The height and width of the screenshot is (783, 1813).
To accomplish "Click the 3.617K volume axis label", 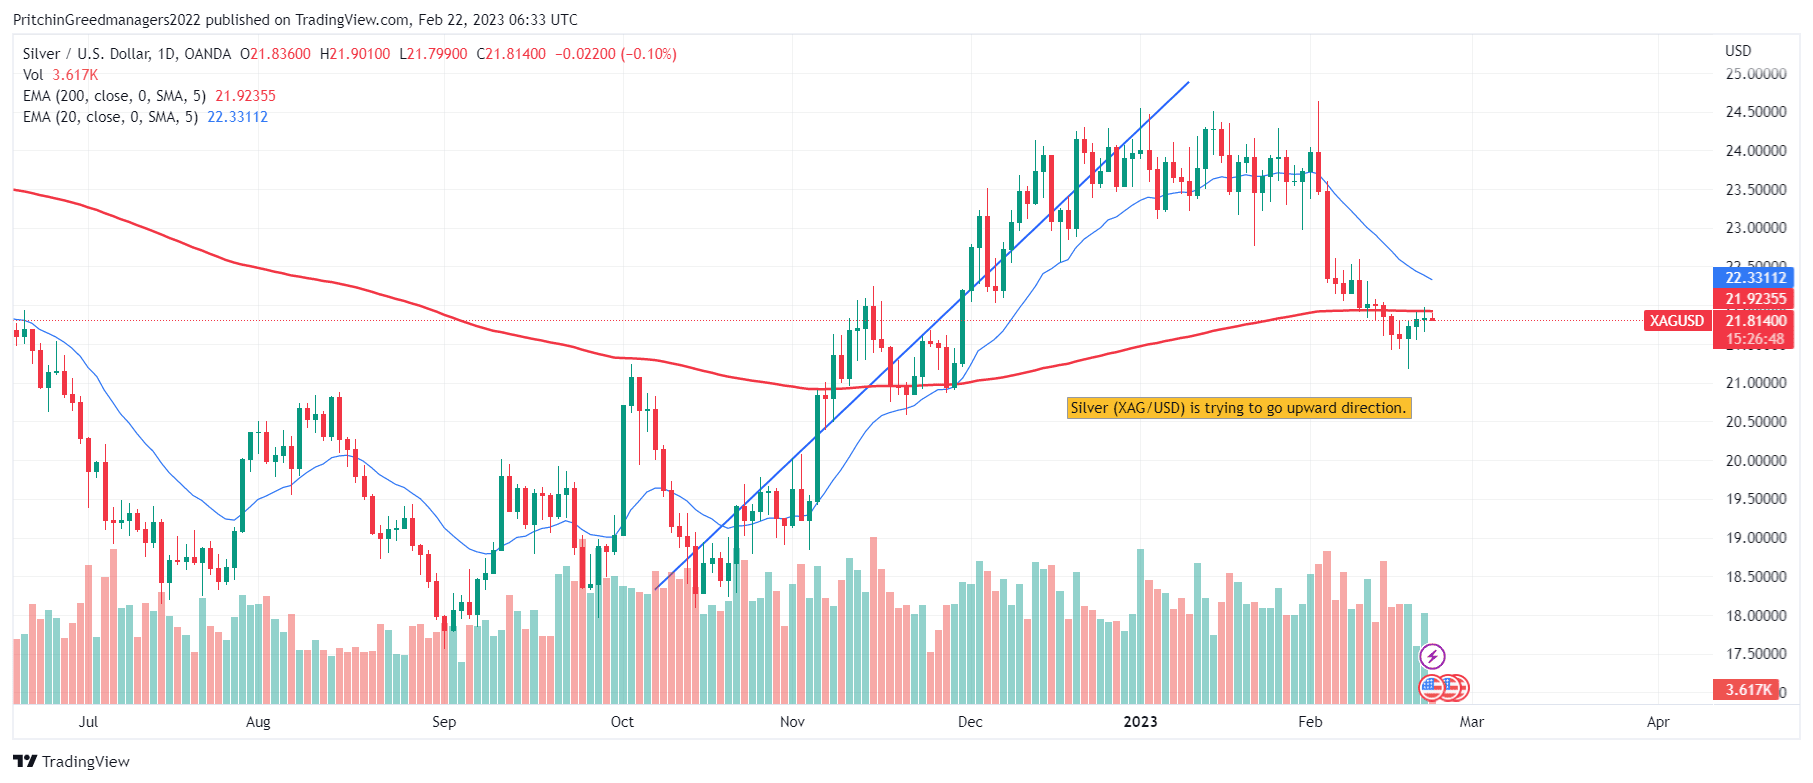I will (x=1748, y=690).
